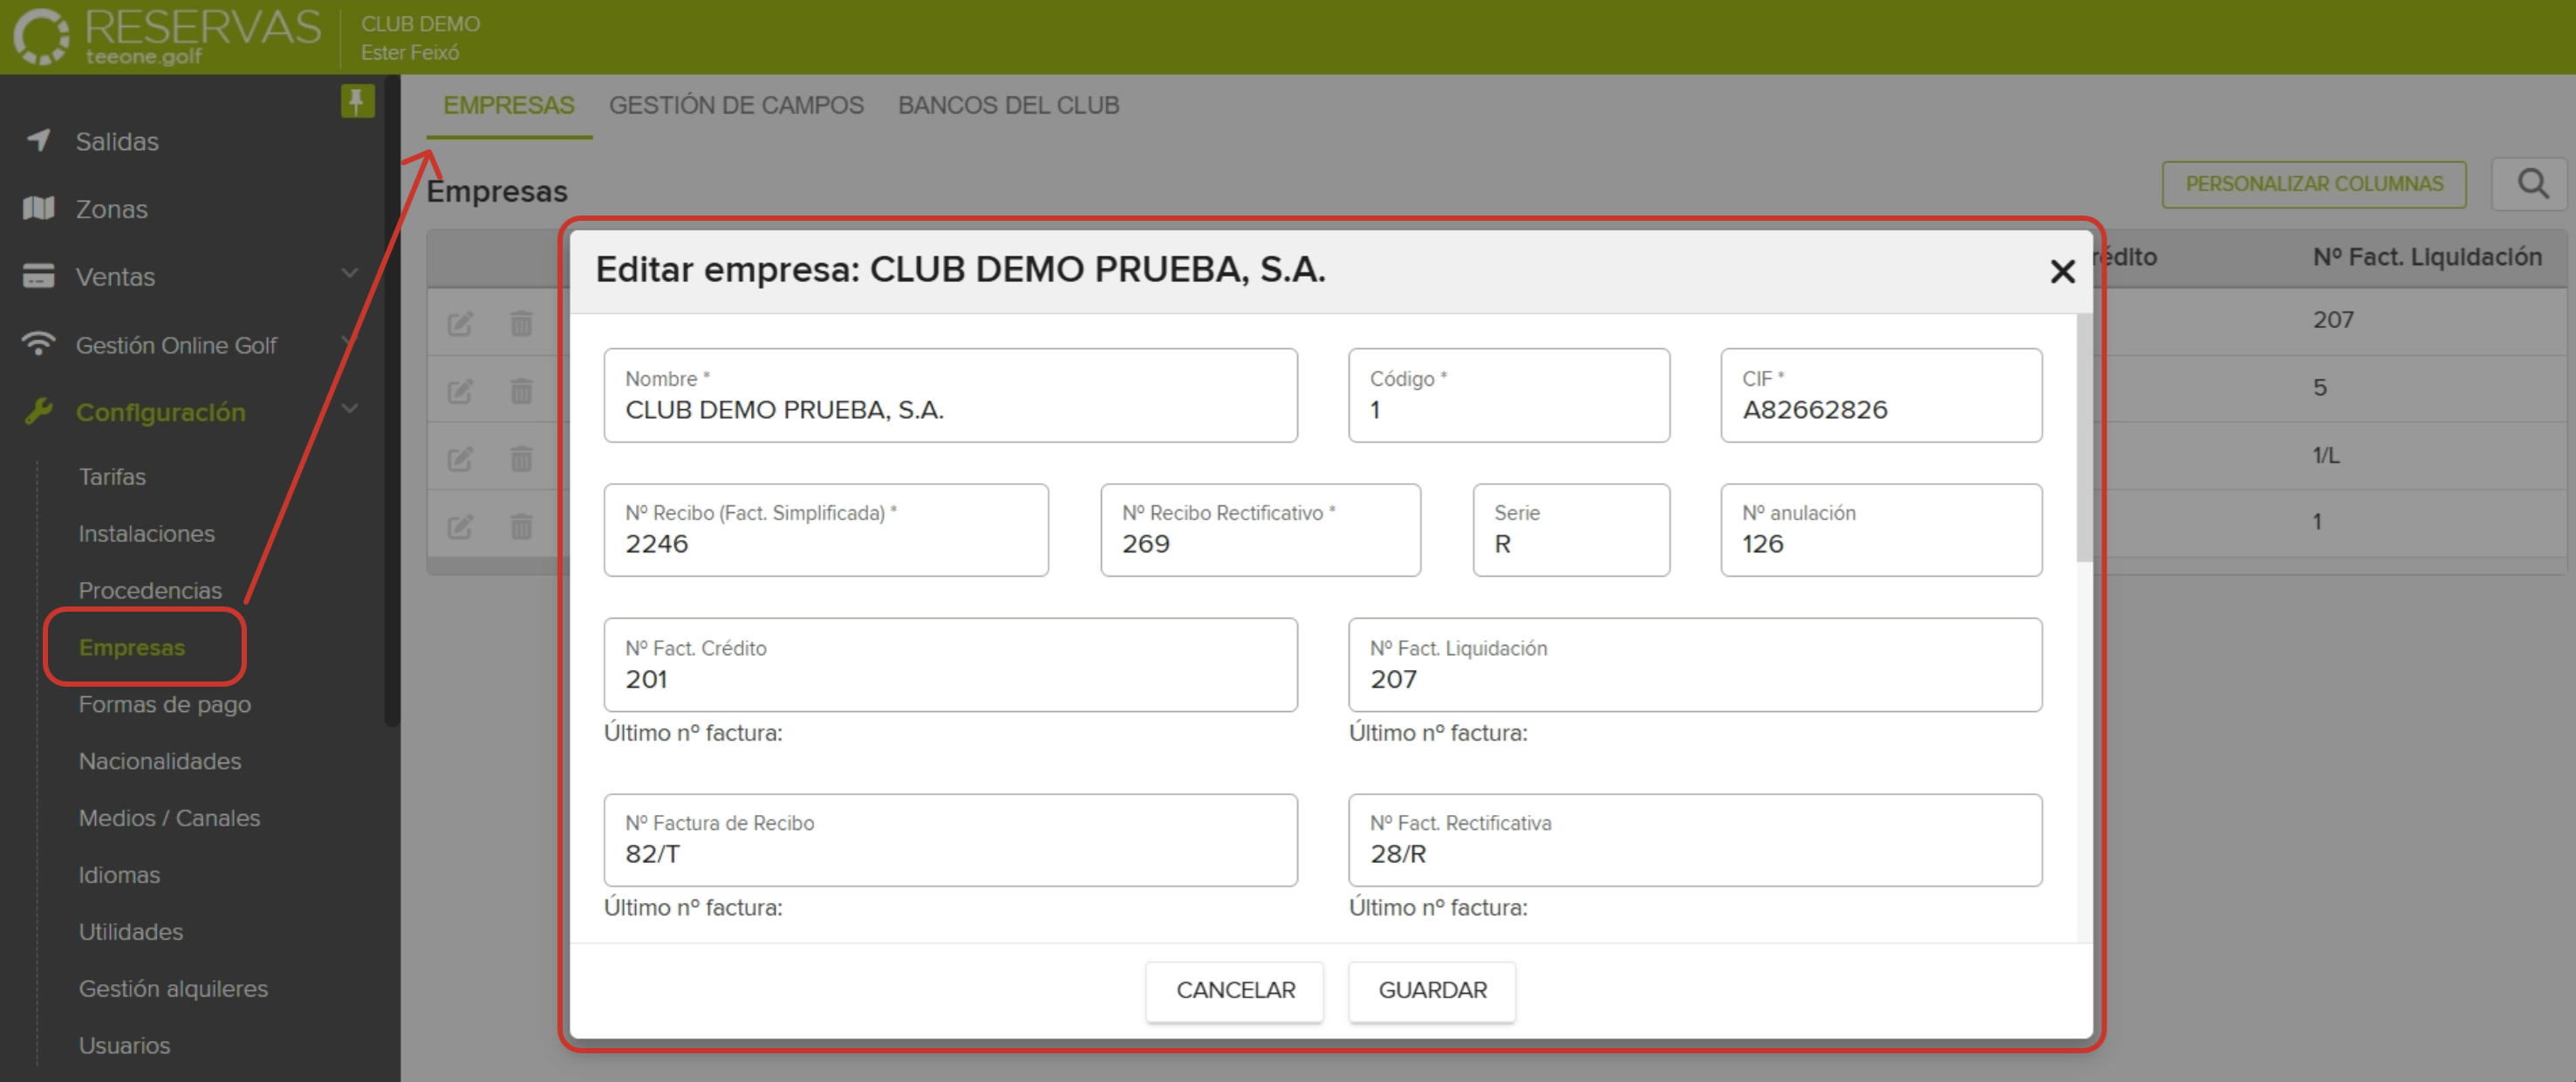Click the trash icon on second row
2576x1082 pixels.
click(x=521, y=391)
